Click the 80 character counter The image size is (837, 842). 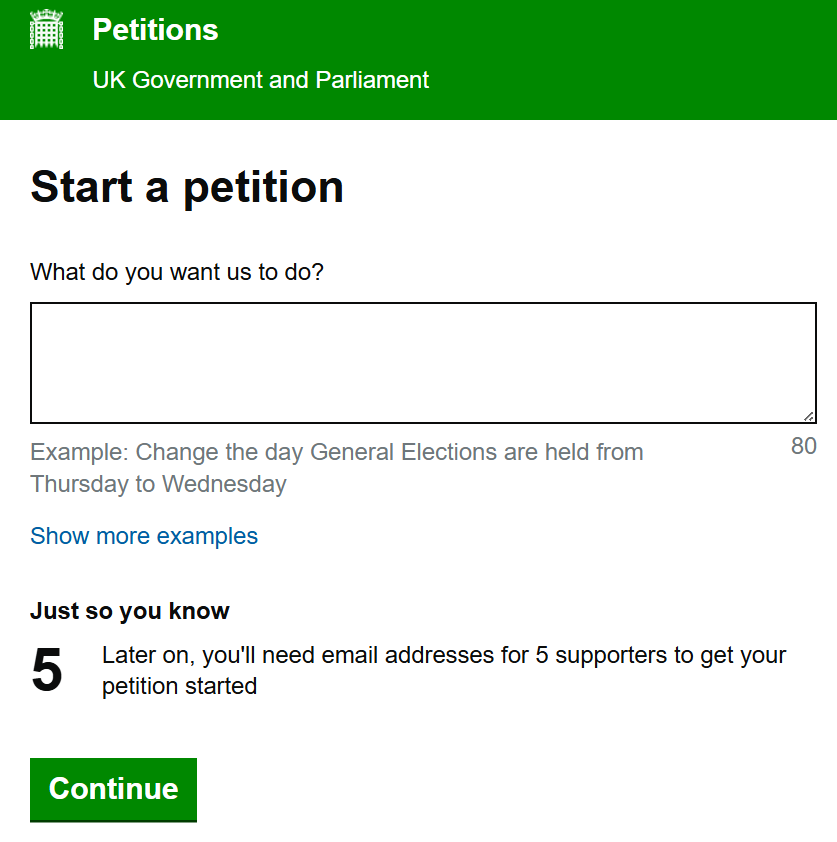[x=804, y=447]
